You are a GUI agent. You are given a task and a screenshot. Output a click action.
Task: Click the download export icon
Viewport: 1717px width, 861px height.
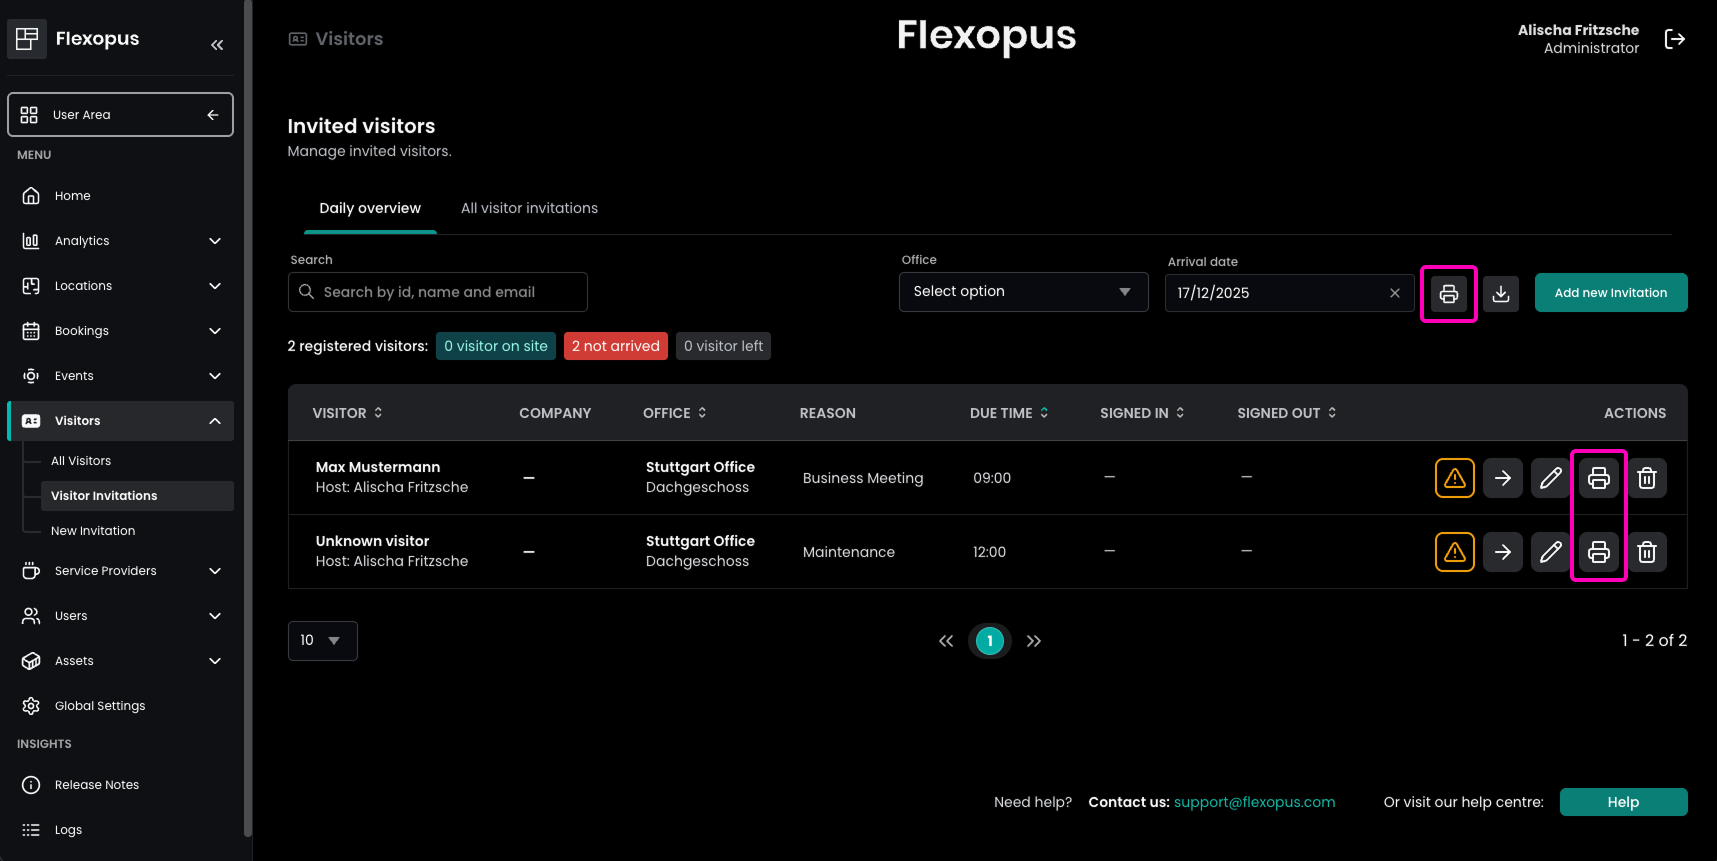1500,294
